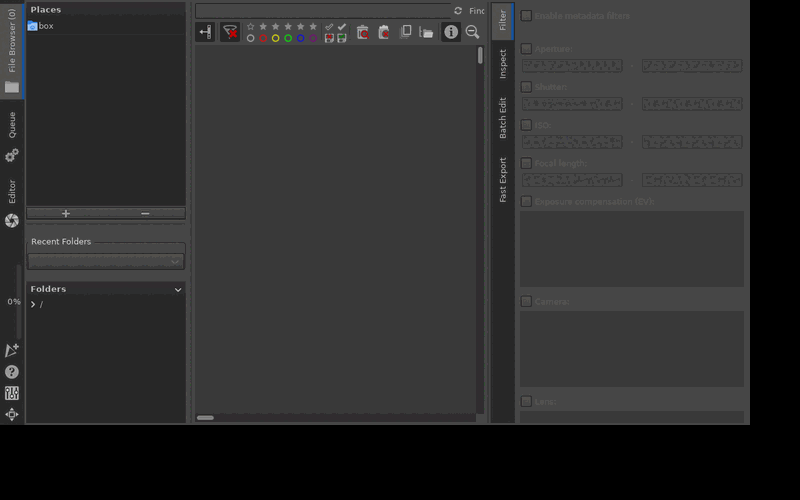
Task: Zoom out thumbnails magnifier icon
Action: (472, 32)
